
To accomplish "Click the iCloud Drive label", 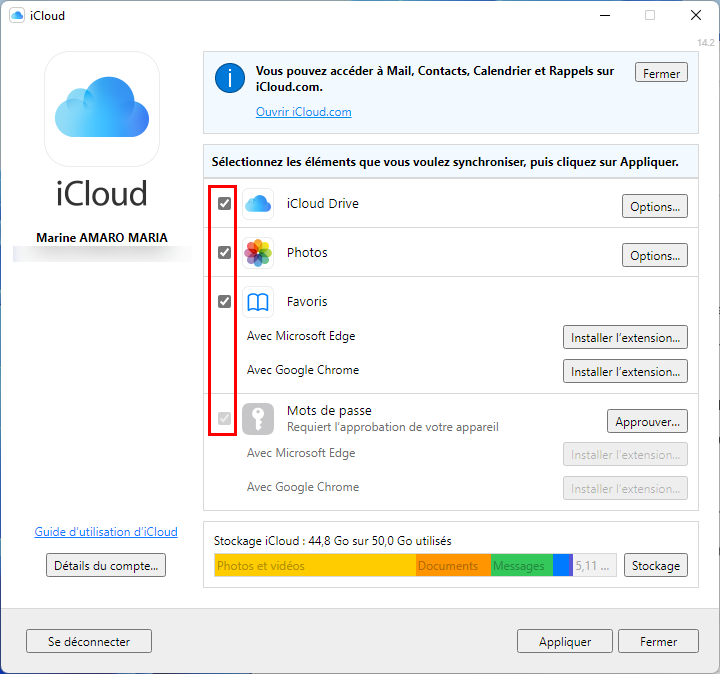I will coord(322,203).
